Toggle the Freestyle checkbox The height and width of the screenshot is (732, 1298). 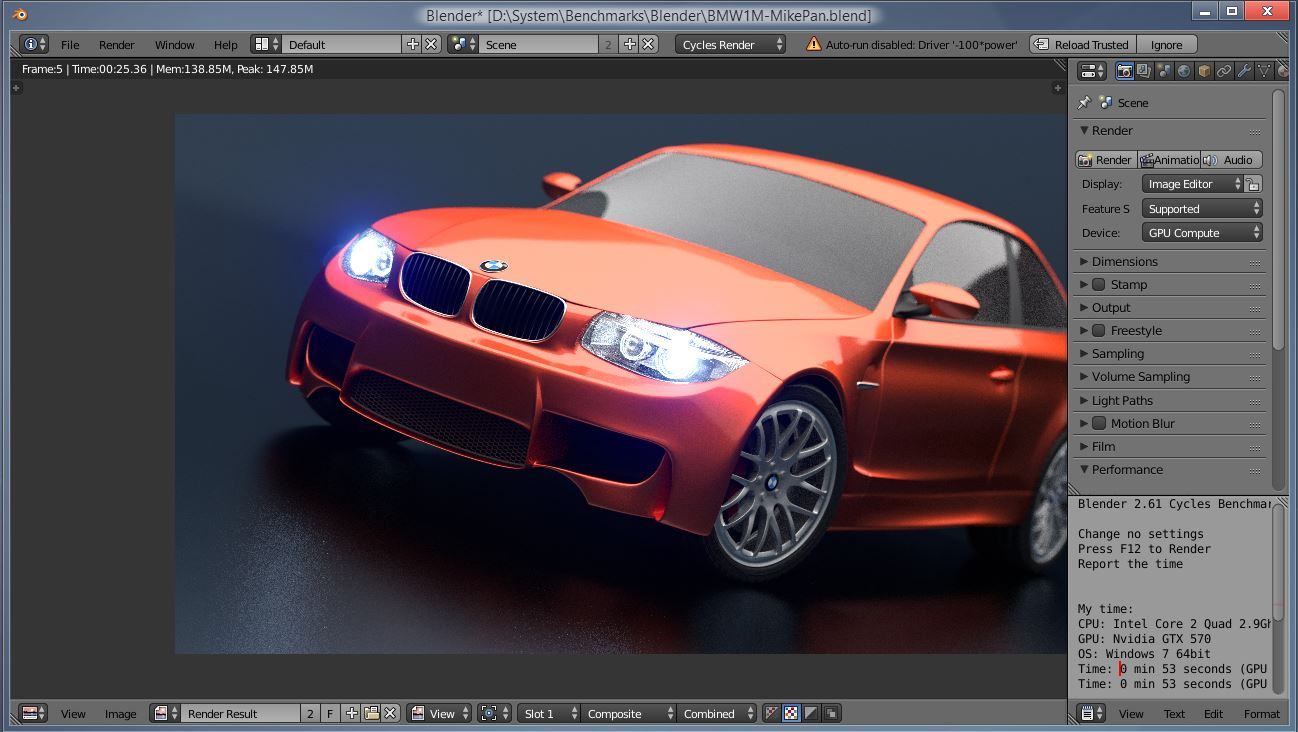coord(1098,331)
